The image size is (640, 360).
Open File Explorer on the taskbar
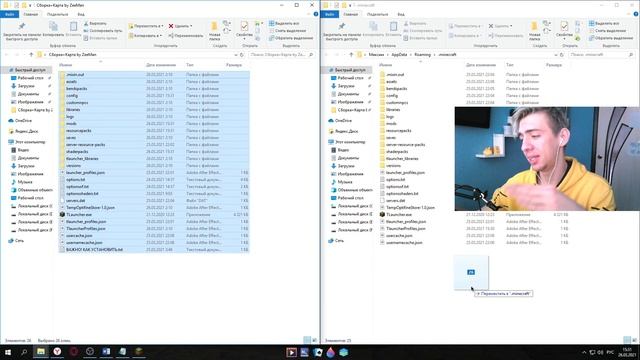click(41, 352)
